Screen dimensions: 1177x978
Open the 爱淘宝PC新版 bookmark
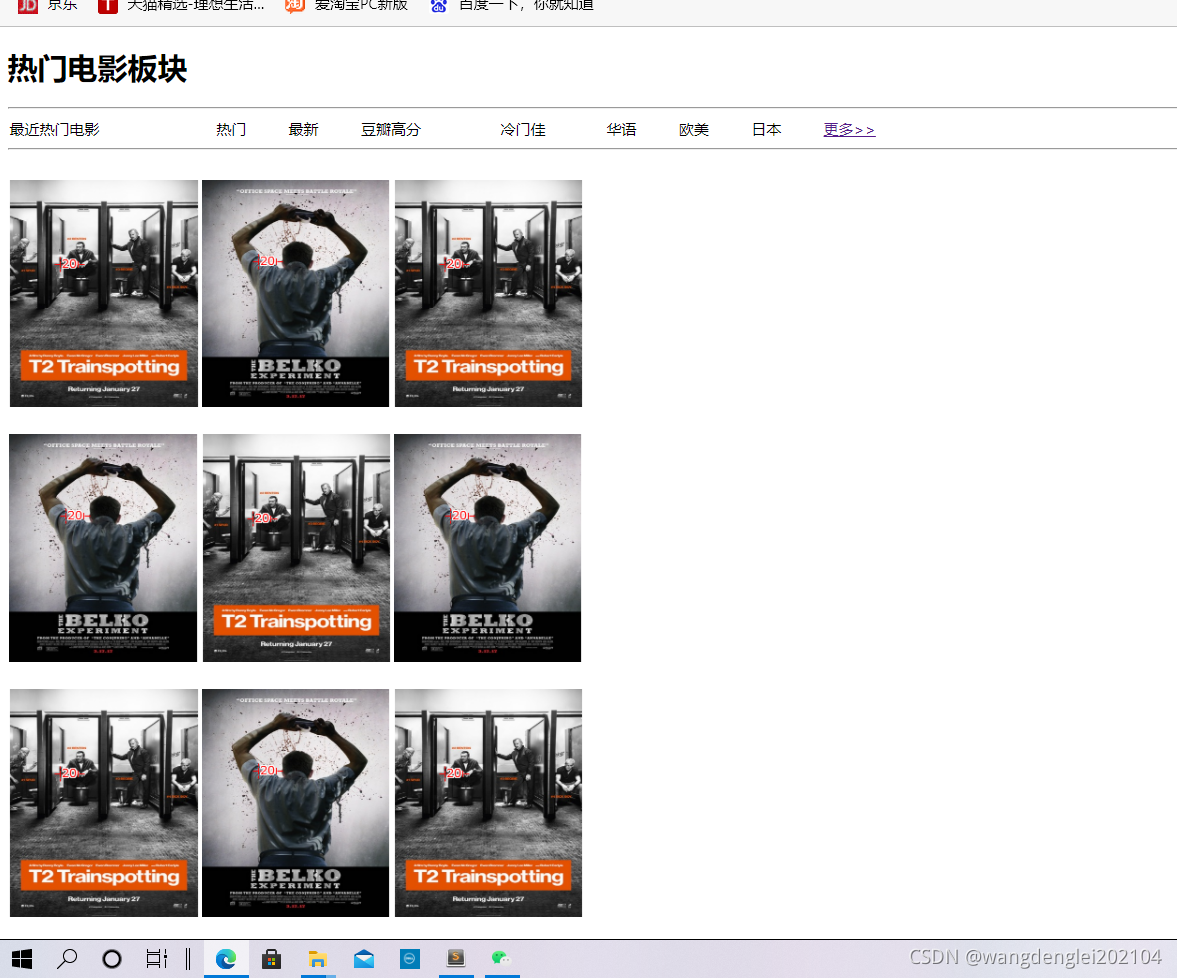point(347,6)
